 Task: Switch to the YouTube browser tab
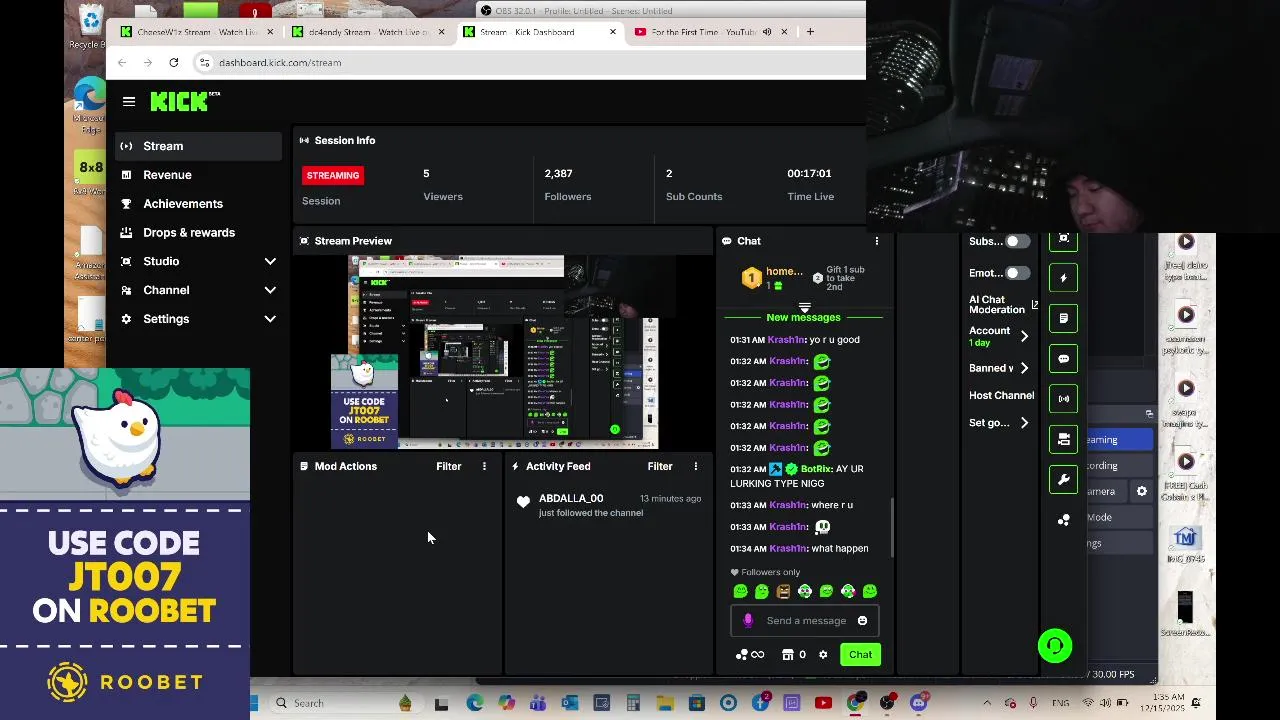[712, 32]
